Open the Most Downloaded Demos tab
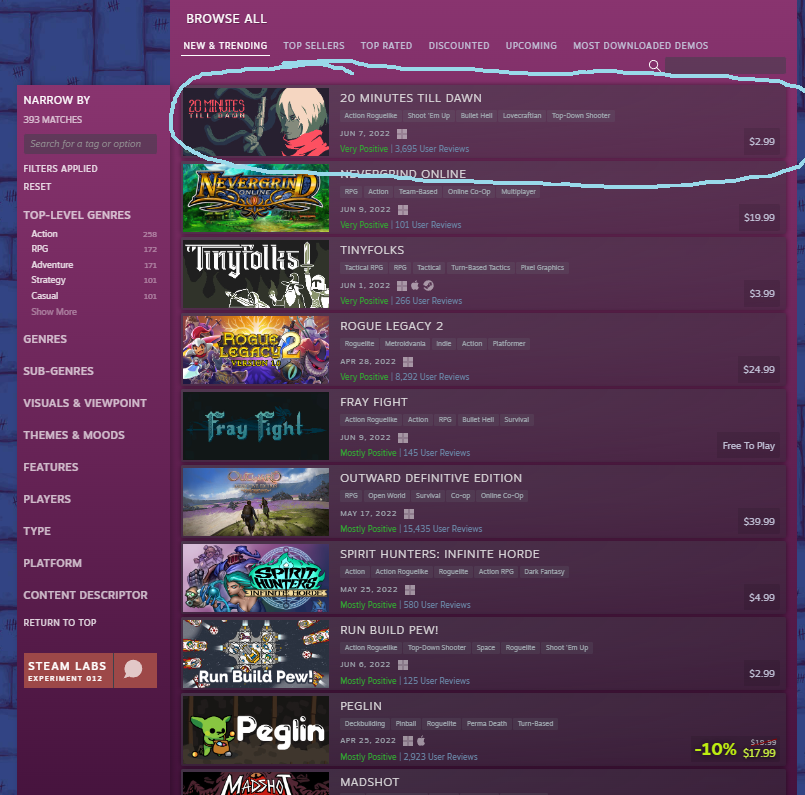This screenshot has height=795, width=805. pos(640,46)
